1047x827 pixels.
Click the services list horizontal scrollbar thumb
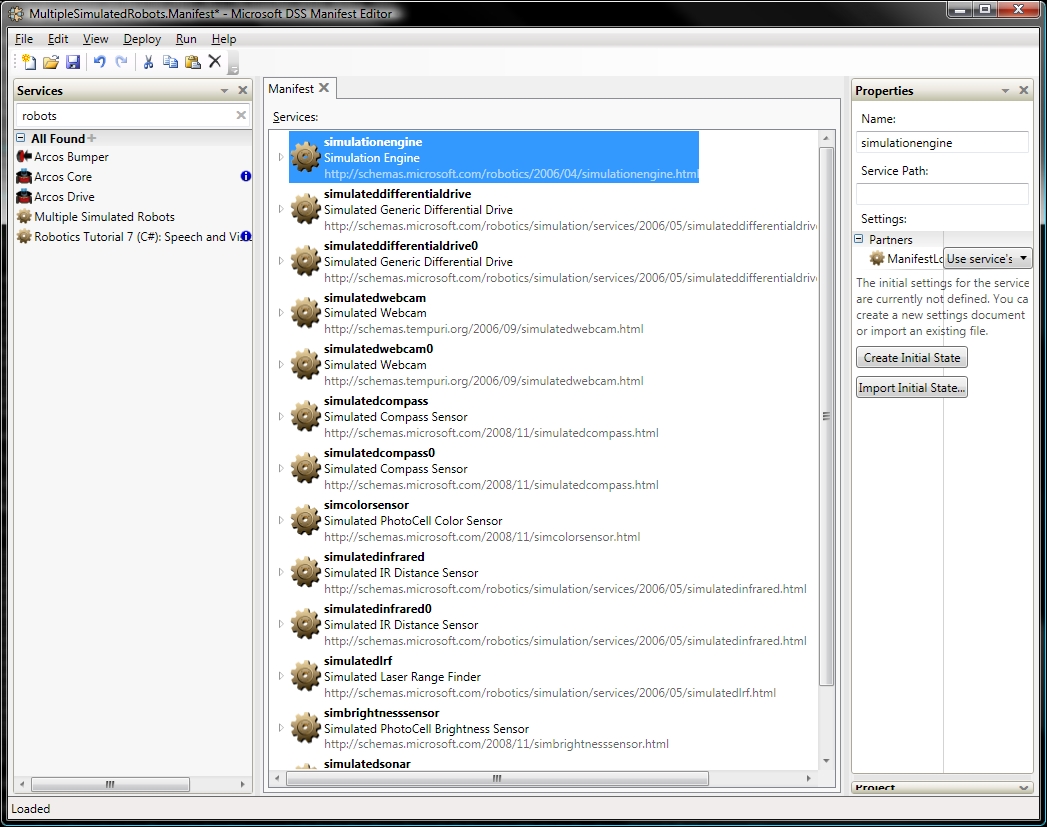click(x=497, y=778)
